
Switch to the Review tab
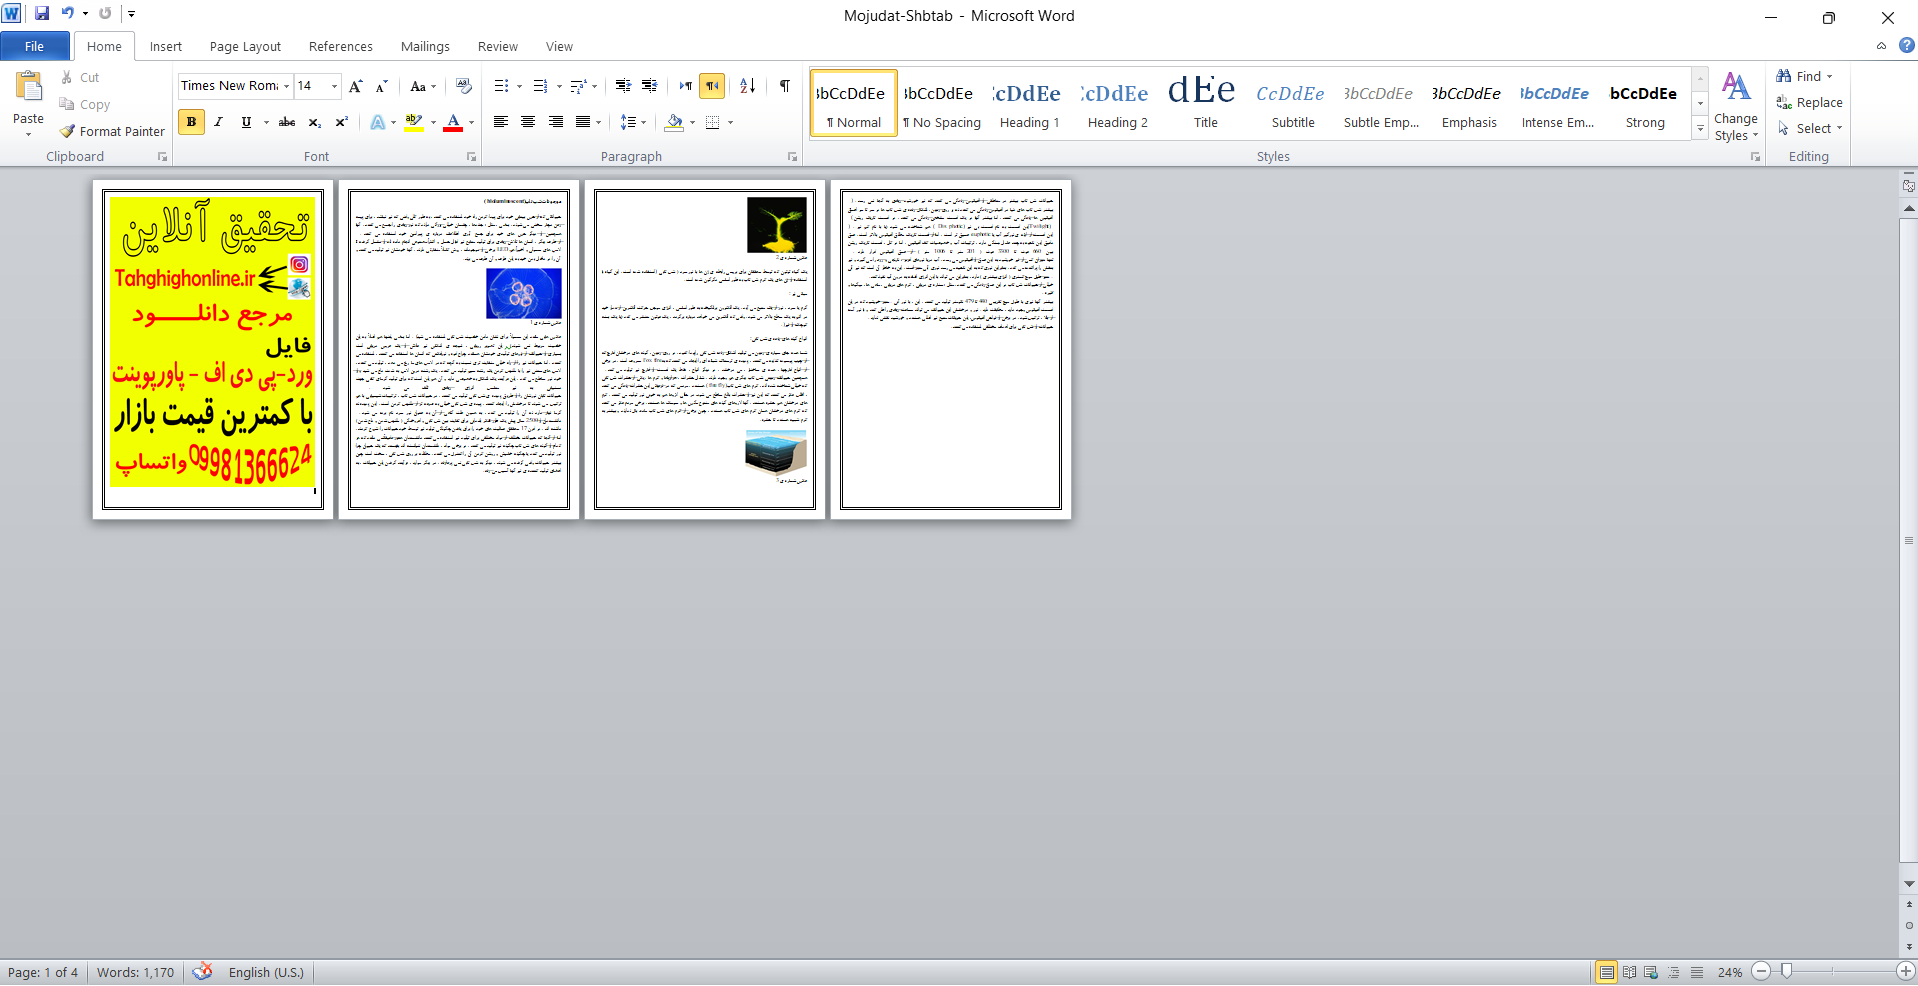click(498, 46)
